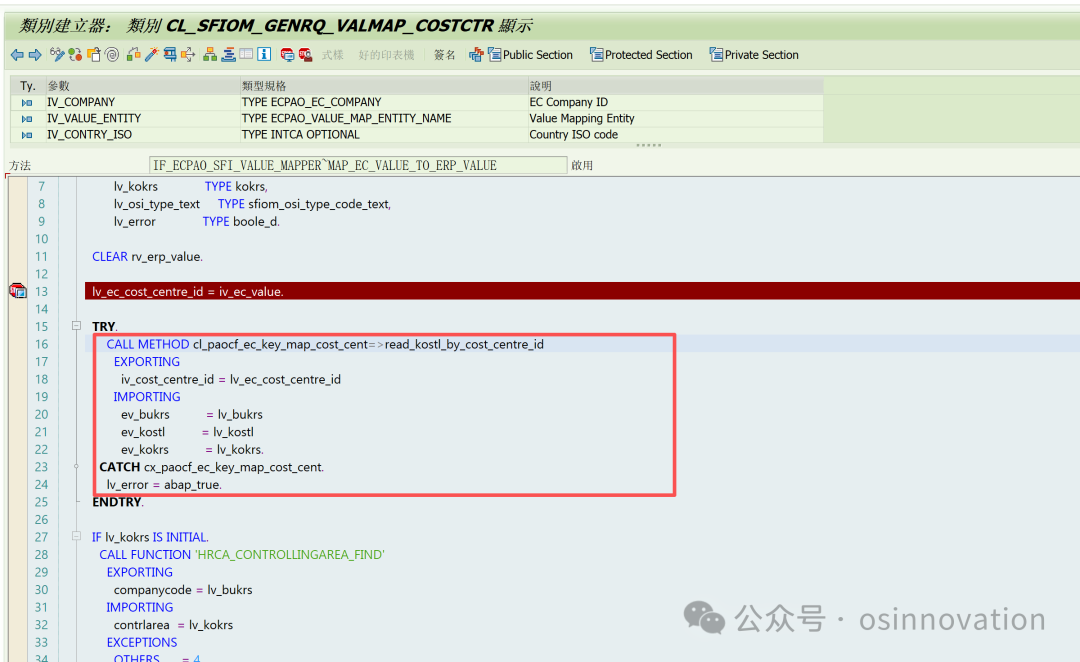
Task: Click the ENDTRY statement
Action: coord(118,501)
